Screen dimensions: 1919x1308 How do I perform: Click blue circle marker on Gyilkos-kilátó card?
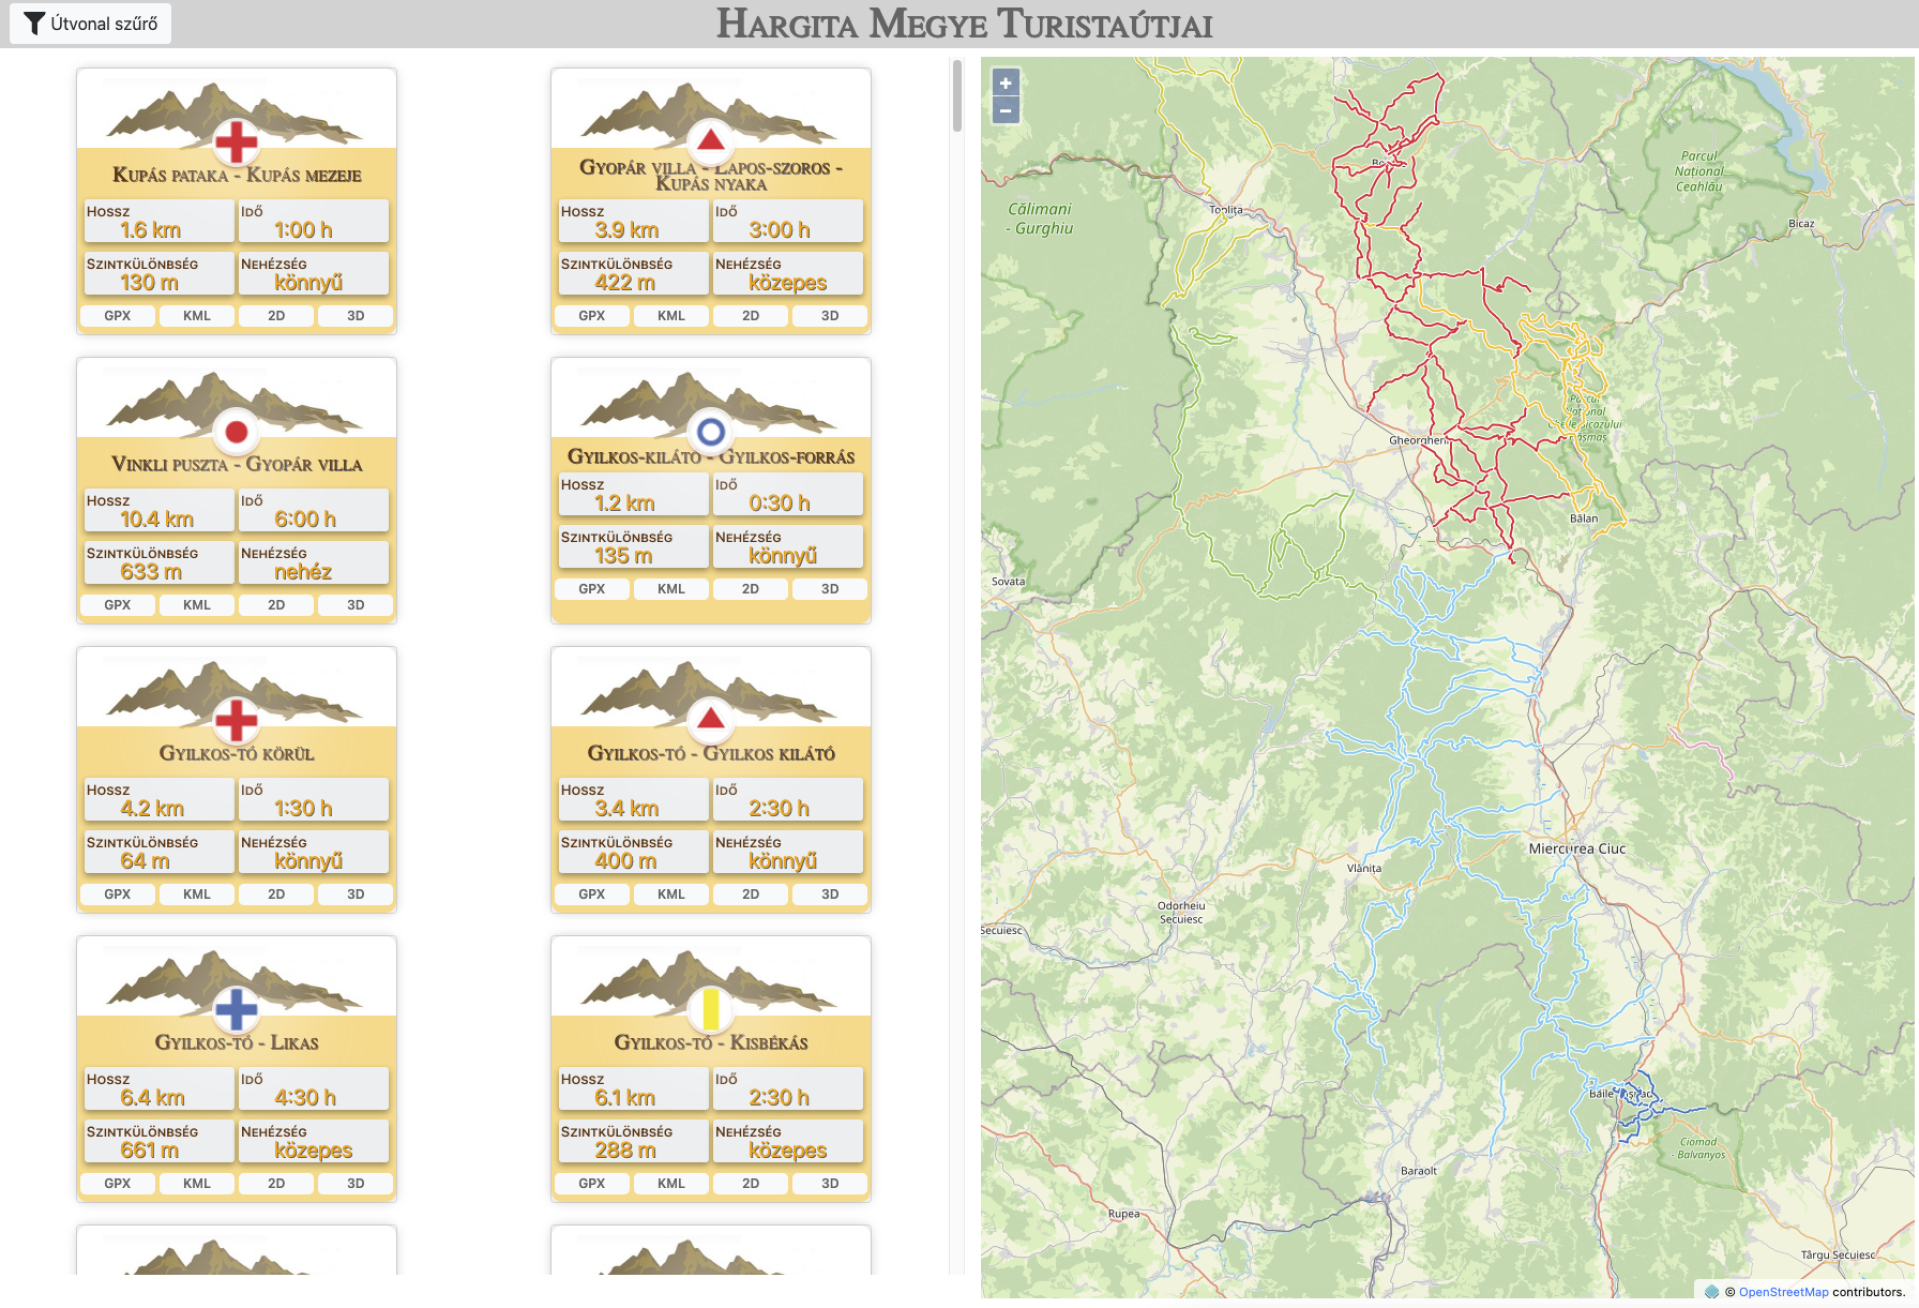pos(711,431)
